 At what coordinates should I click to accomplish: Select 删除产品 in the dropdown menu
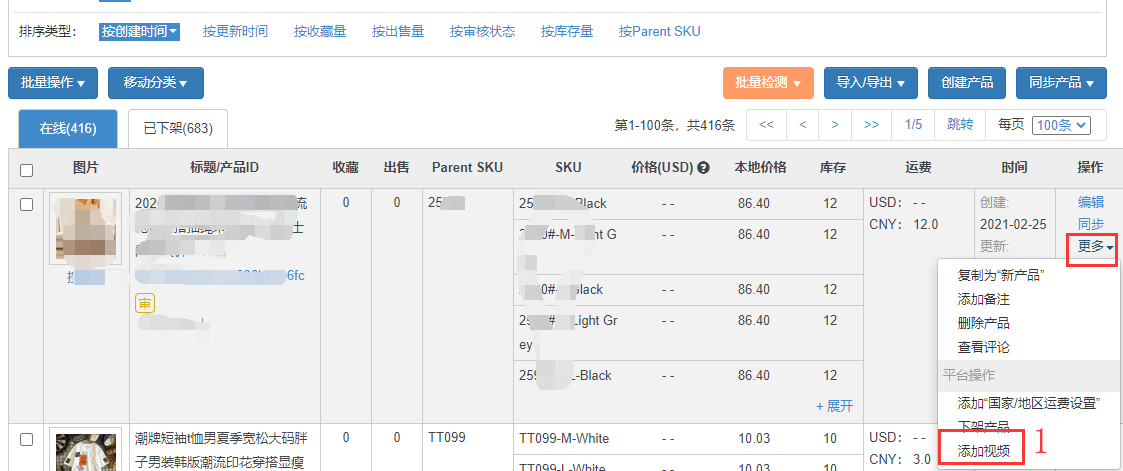coord(983,323)
